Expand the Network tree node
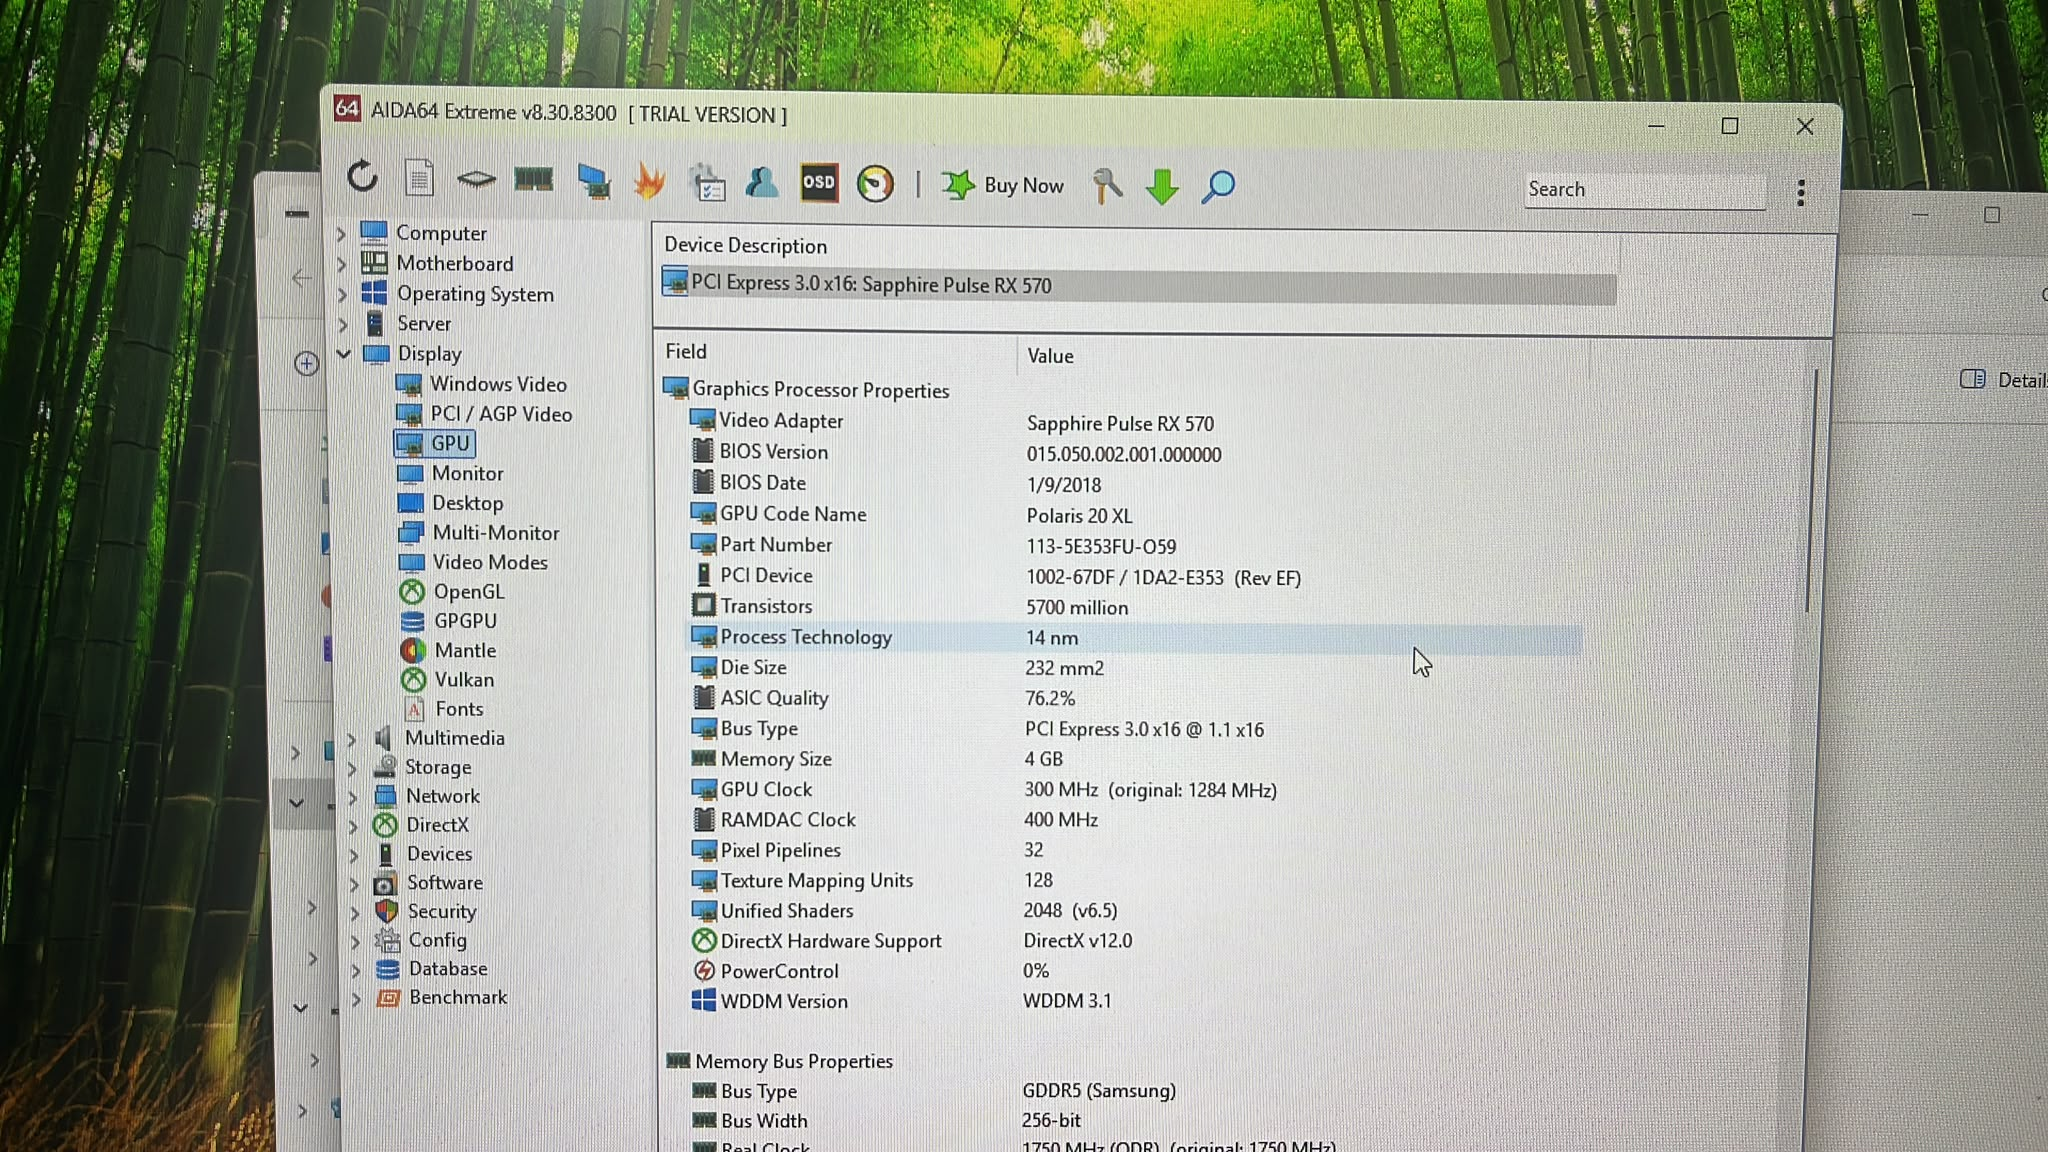The height and width of the screenshot is (1152, 2048). (352, 797)
